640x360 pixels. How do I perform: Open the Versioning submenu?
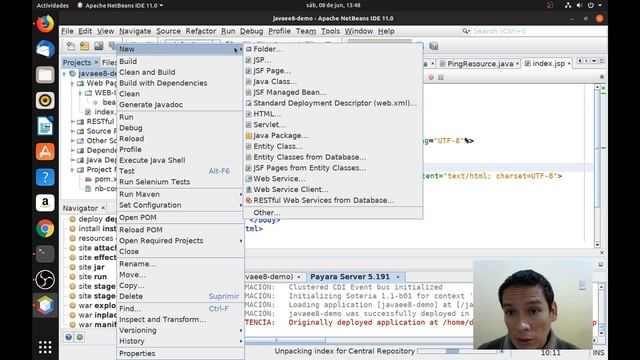coord(180,330)
